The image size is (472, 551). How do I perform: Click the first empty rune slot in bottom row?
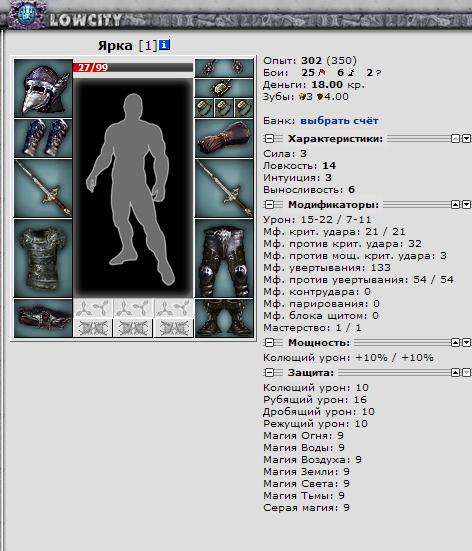(x=93, y=328)
